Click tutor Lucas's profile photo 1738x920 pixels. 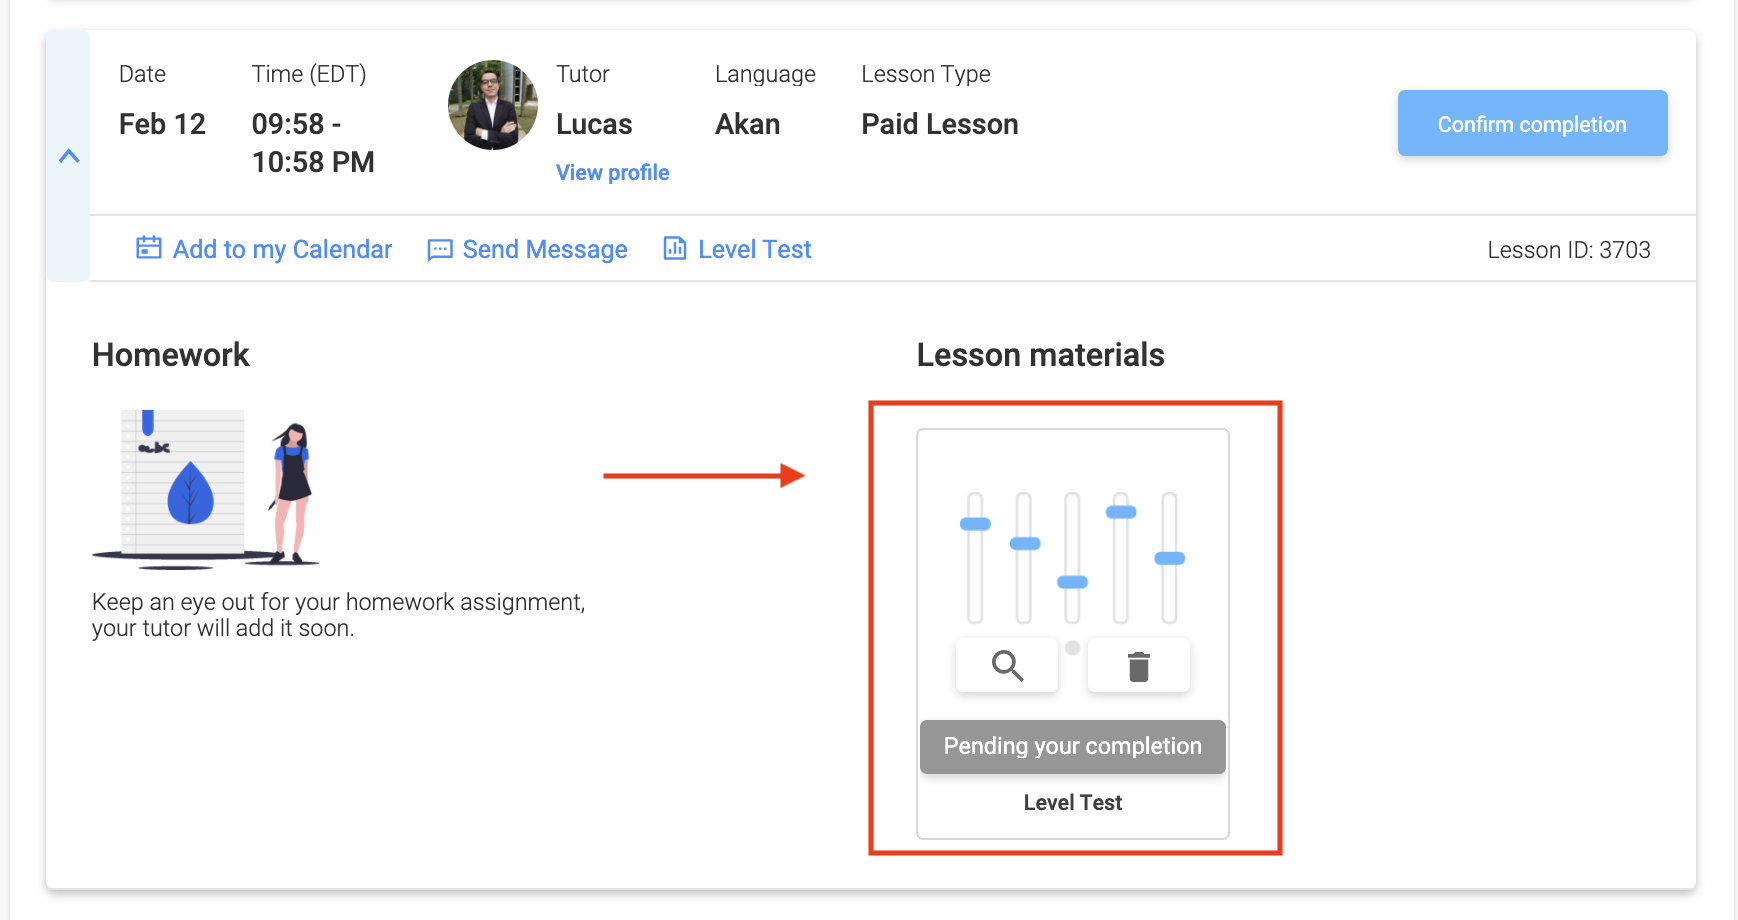point(493,106)
